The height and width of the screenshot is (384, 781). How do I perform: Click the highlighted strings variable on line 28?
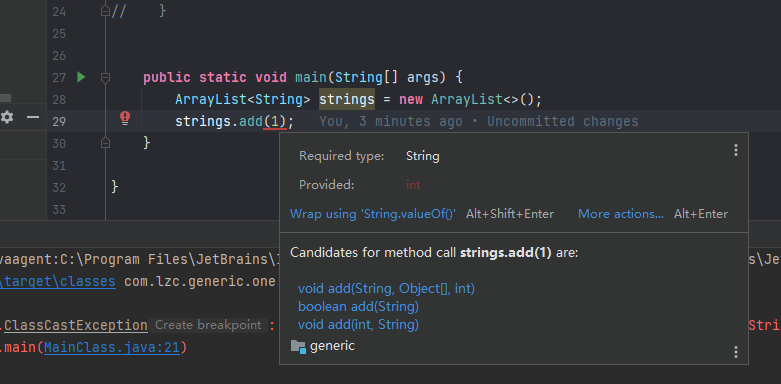coord(347,99)
